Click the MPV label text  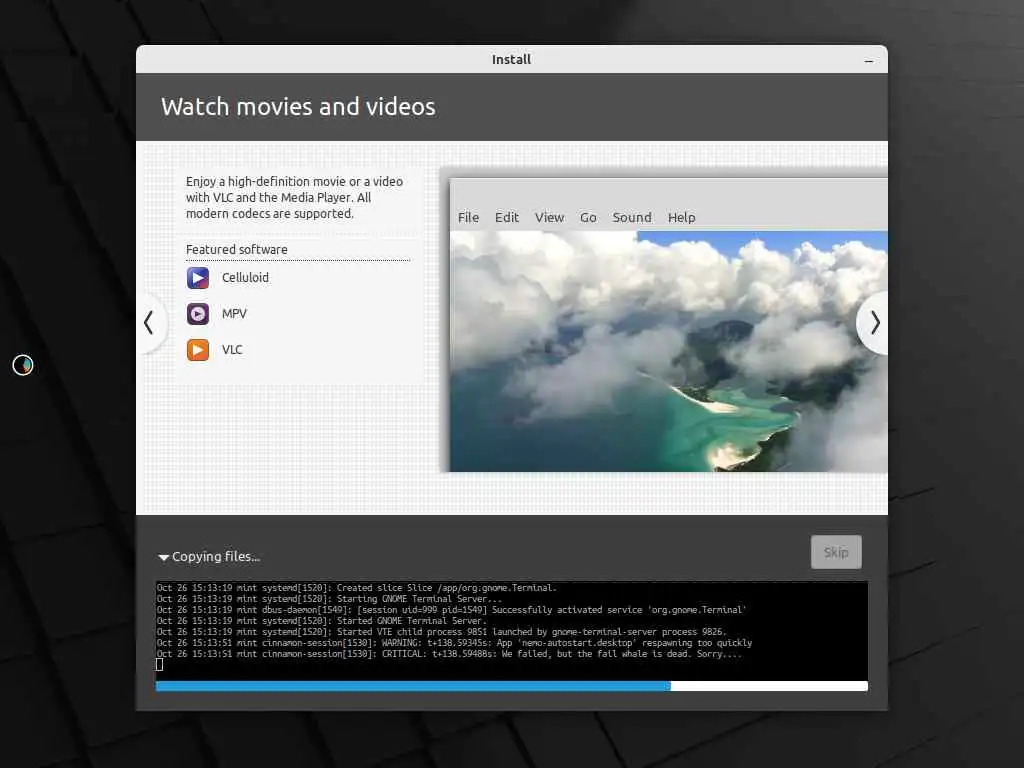pos(234,314)
